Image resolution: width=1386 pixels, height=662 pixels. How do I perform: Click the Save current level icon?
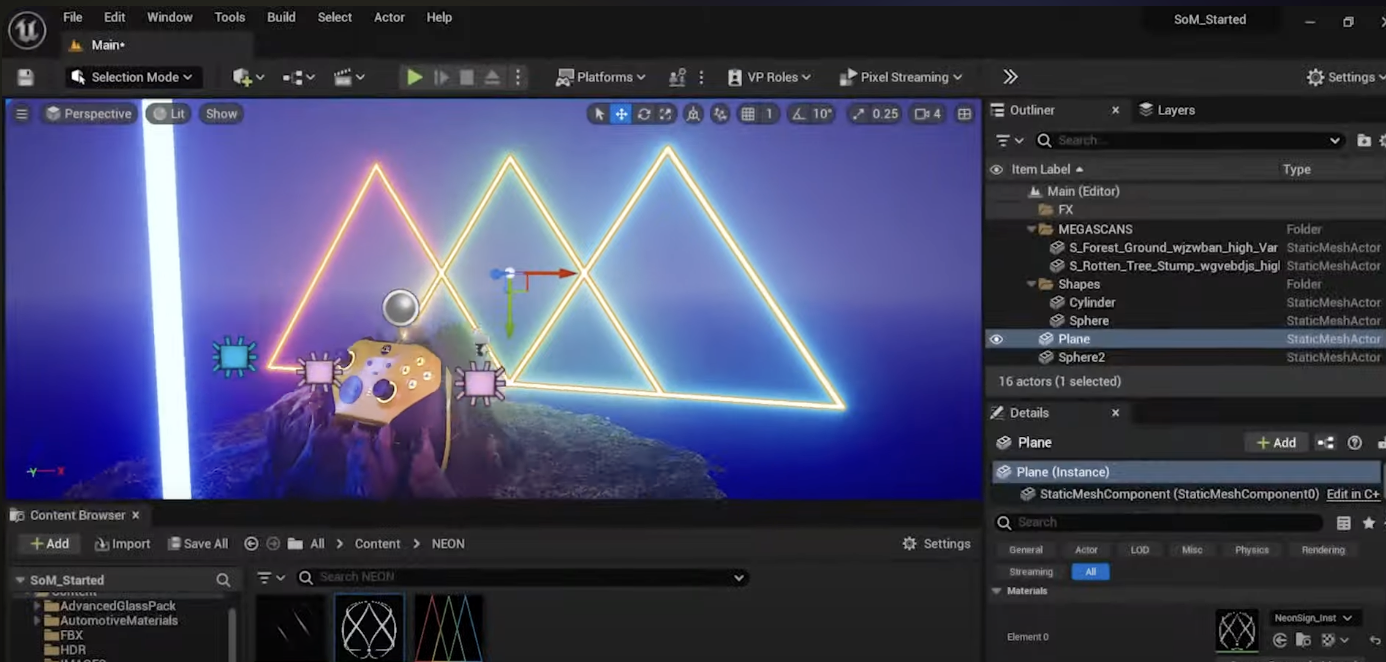click(25, 77)
